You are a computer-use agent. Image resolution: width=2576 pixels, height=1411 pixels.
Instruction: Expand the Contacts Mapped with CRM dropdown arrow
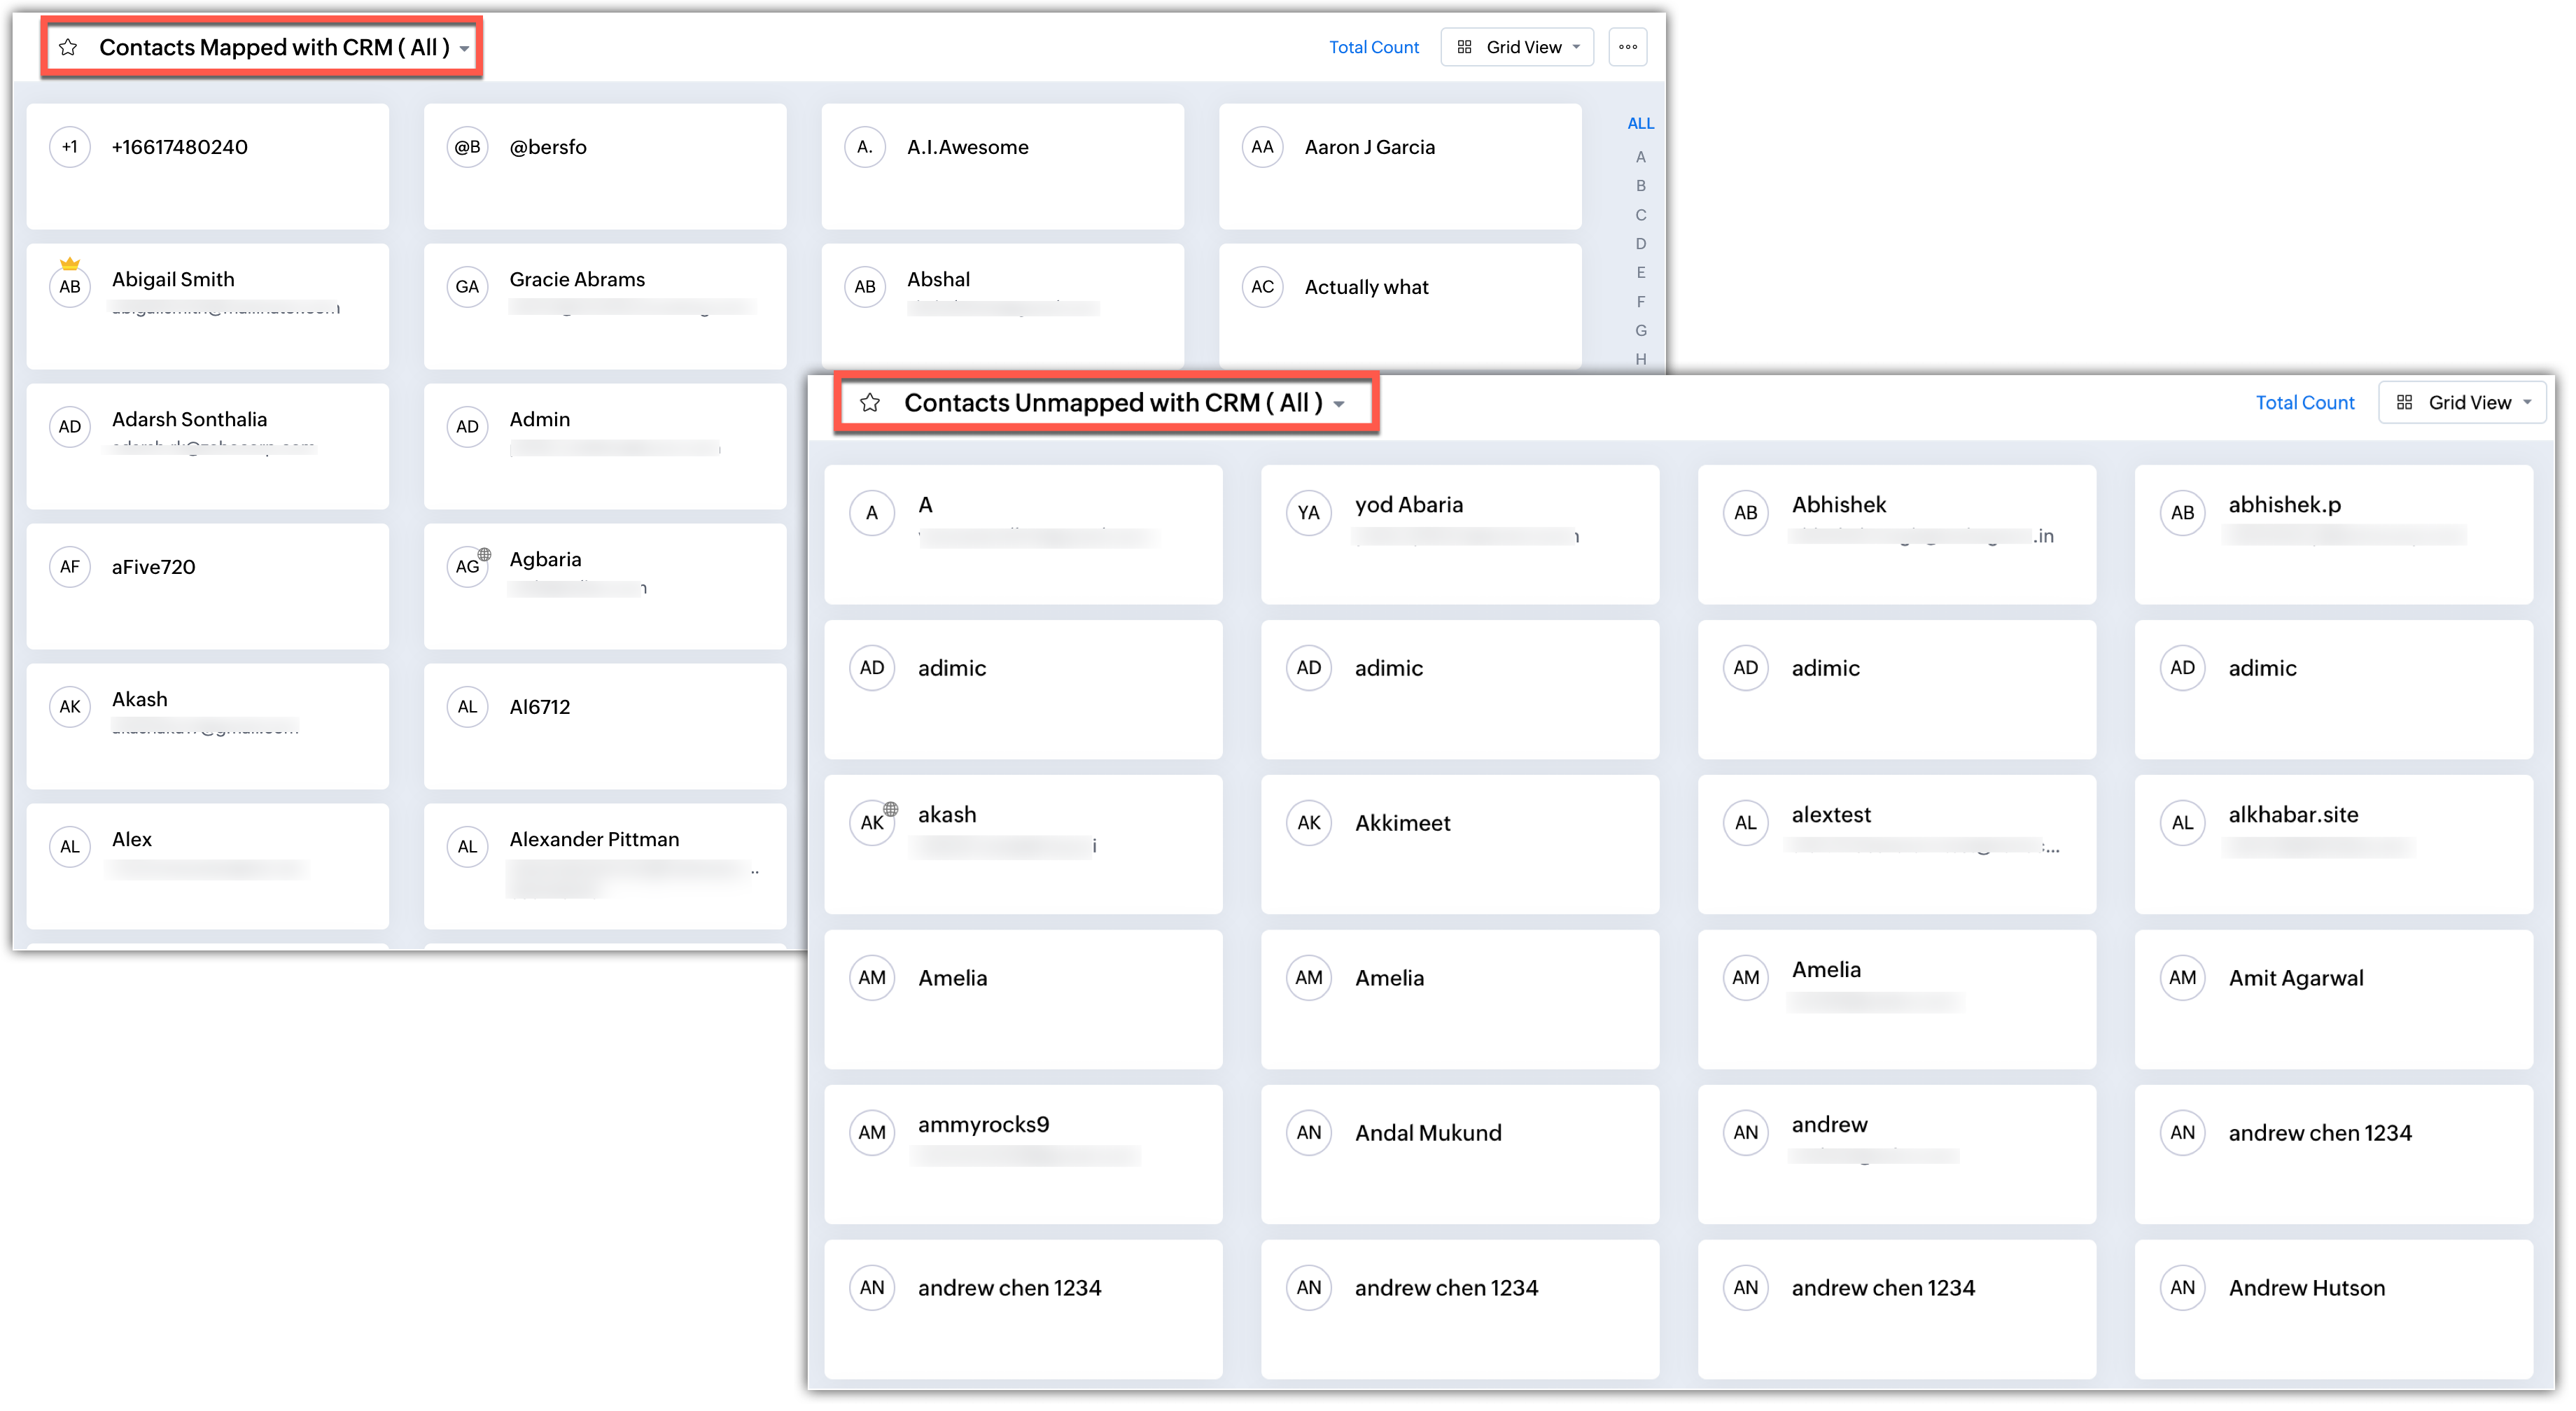point(465,49)
